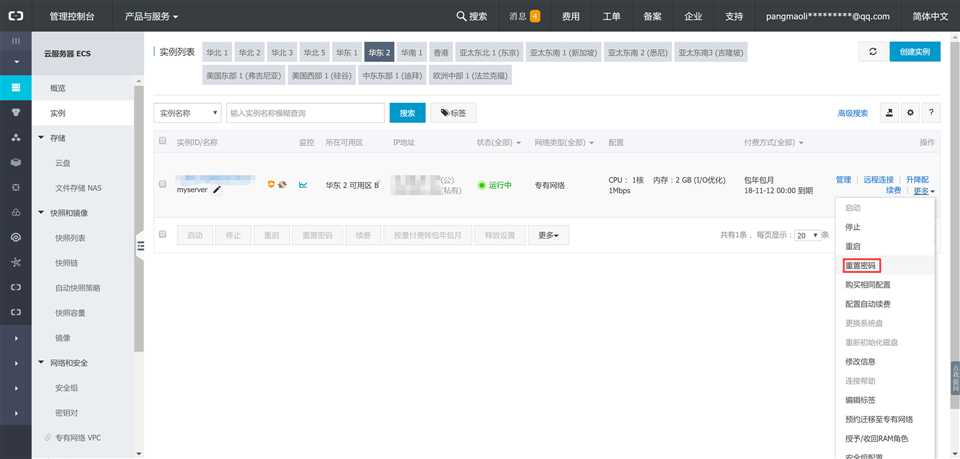Open the search magnifier in top bar

point(462,16)
